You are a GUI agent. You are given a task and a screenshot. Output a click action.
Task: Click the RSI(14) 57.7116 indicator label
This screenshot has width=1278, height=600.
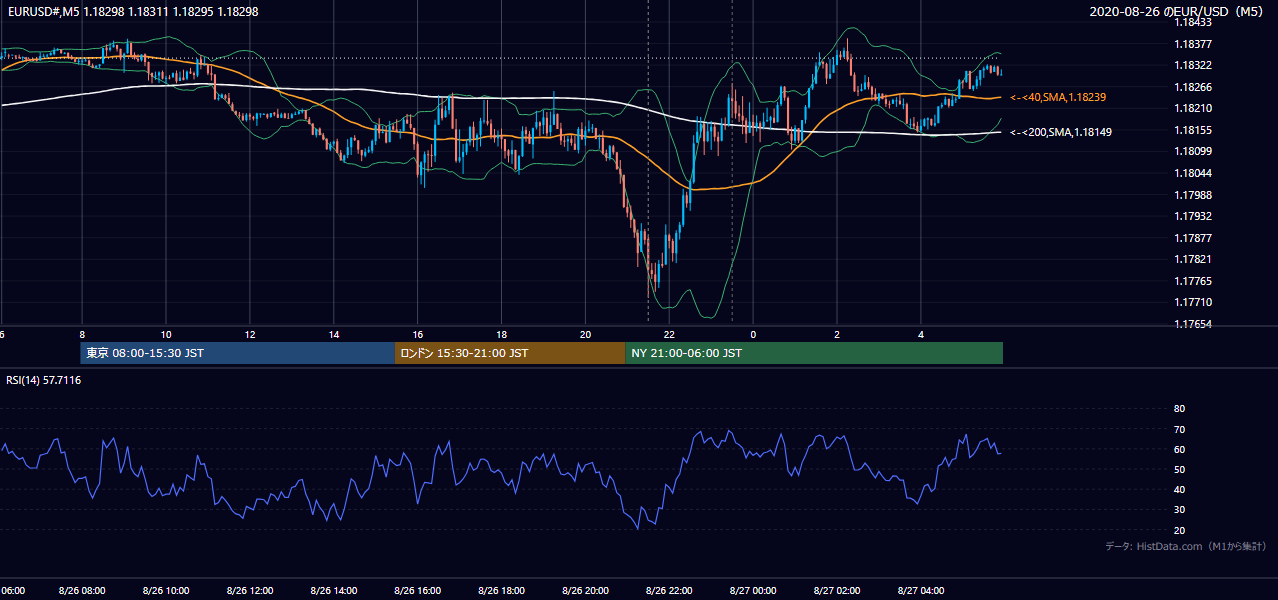[43, 380]
